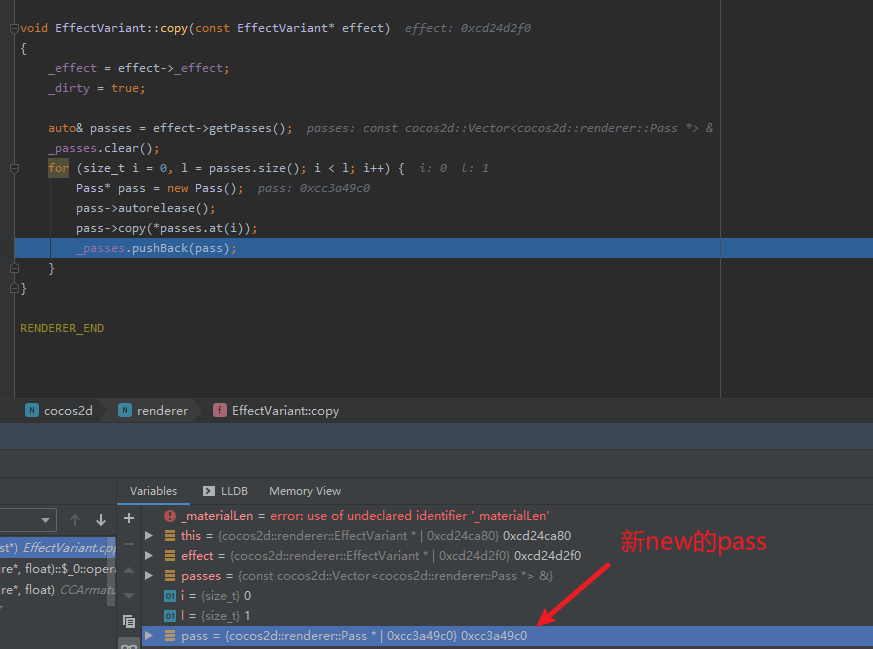
Task: Click 'auto& passes = effect->getPasses();' line
Action: [170, 128]
